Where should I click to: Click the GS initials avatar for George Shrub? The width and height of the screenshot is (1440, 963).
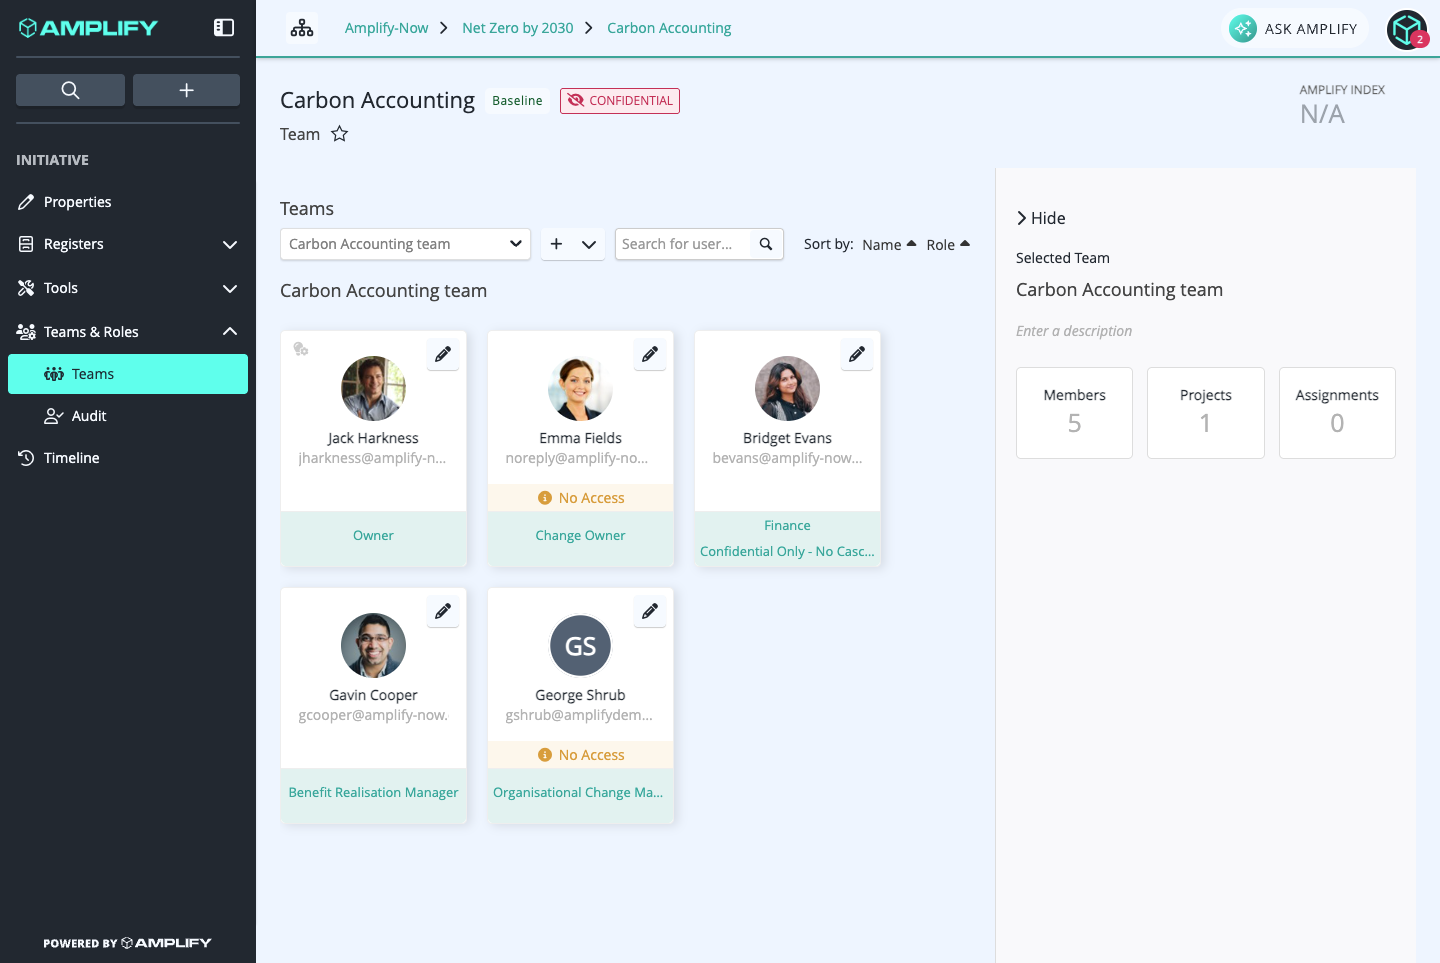click(580, 645)
